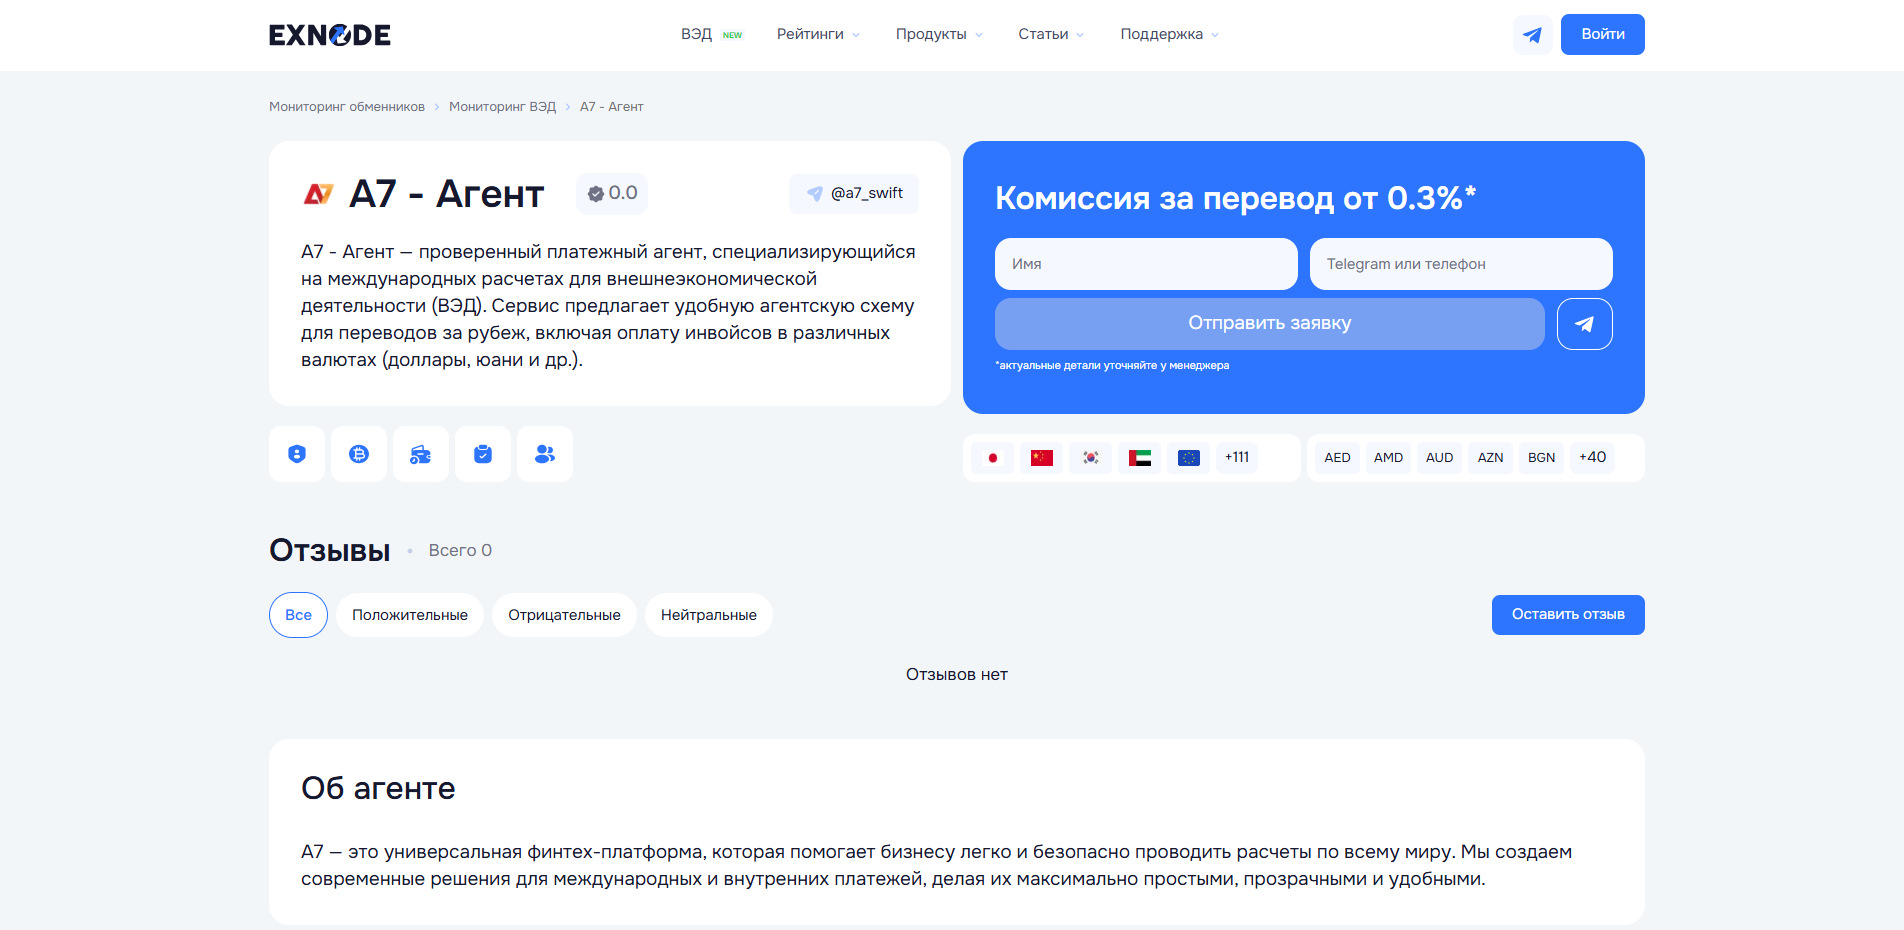Select the China flag
Image resolution: width=1904 pixels, height=930 pixels.
click(x=1042, y=458)
